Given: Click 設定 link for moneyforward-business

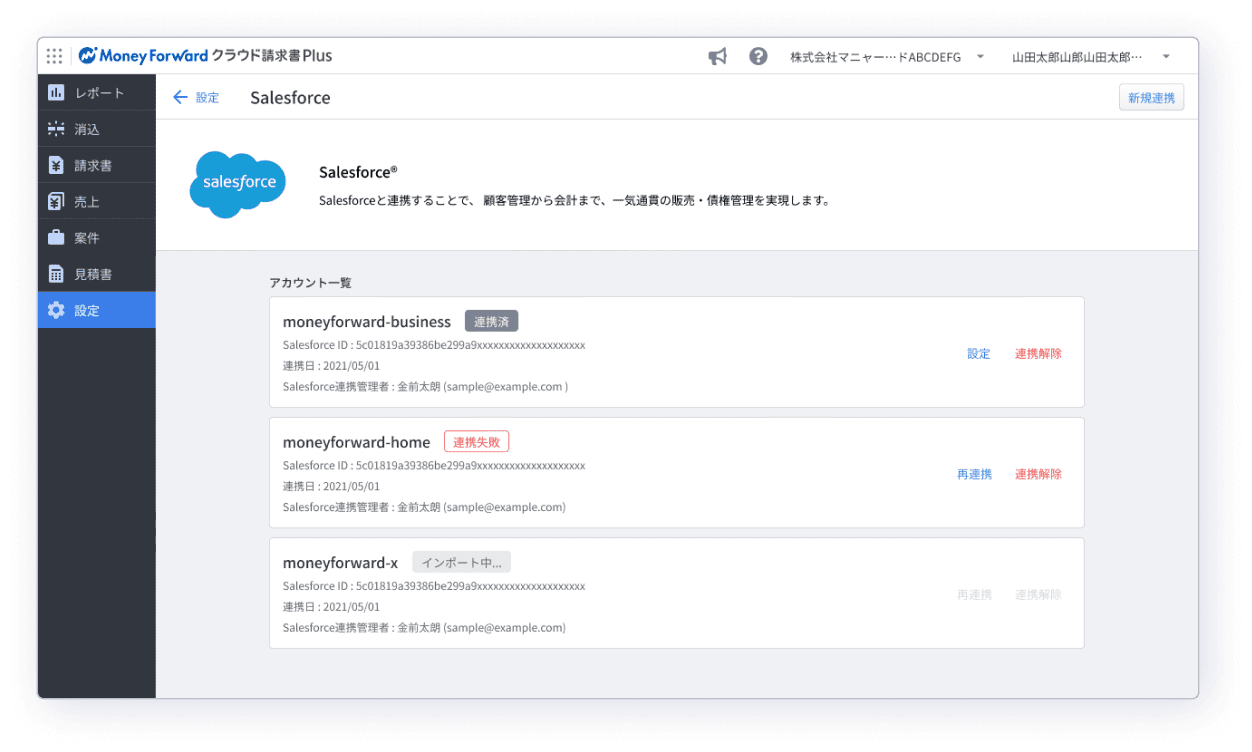Looking at the screenshot, I should (978, 354).
